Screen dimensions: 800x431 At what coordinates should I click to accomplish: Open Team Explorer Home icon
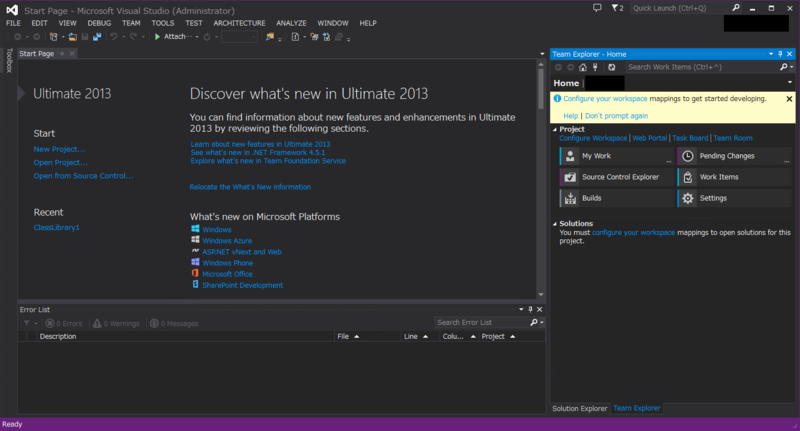point(583,67)
